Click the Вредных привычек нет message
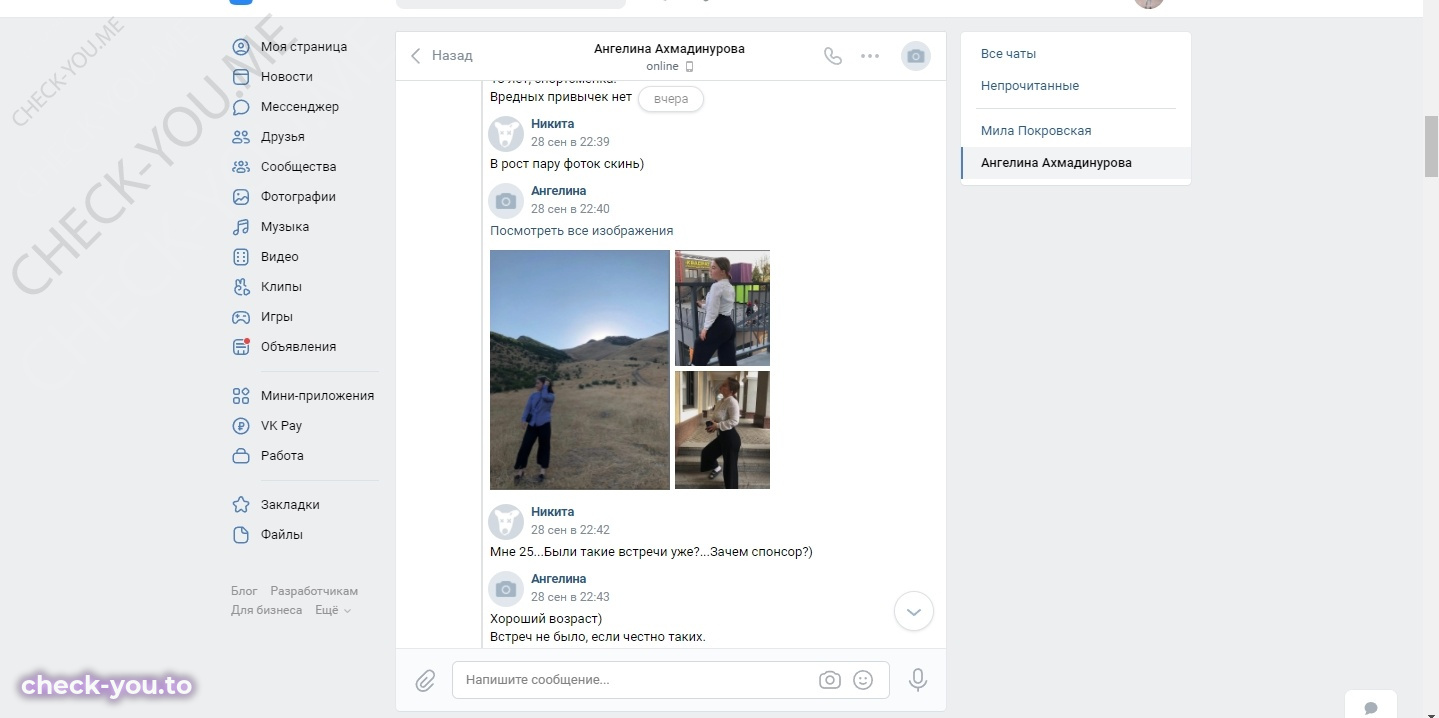The height and width of the screenshot is (718, 1439). tap(561, 97)
